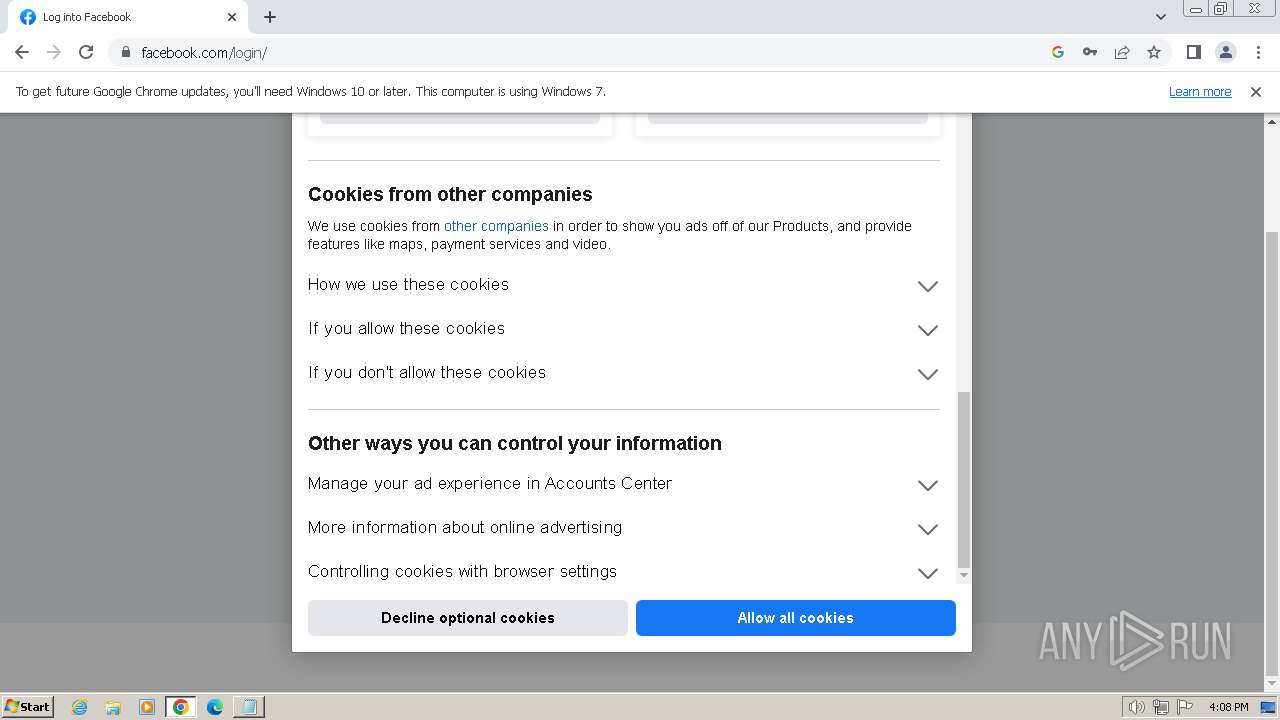The width and height of the screenshot is (1280, 720).
Task: Expand Manage your ad experience section
Action: (x=927, y=485)
